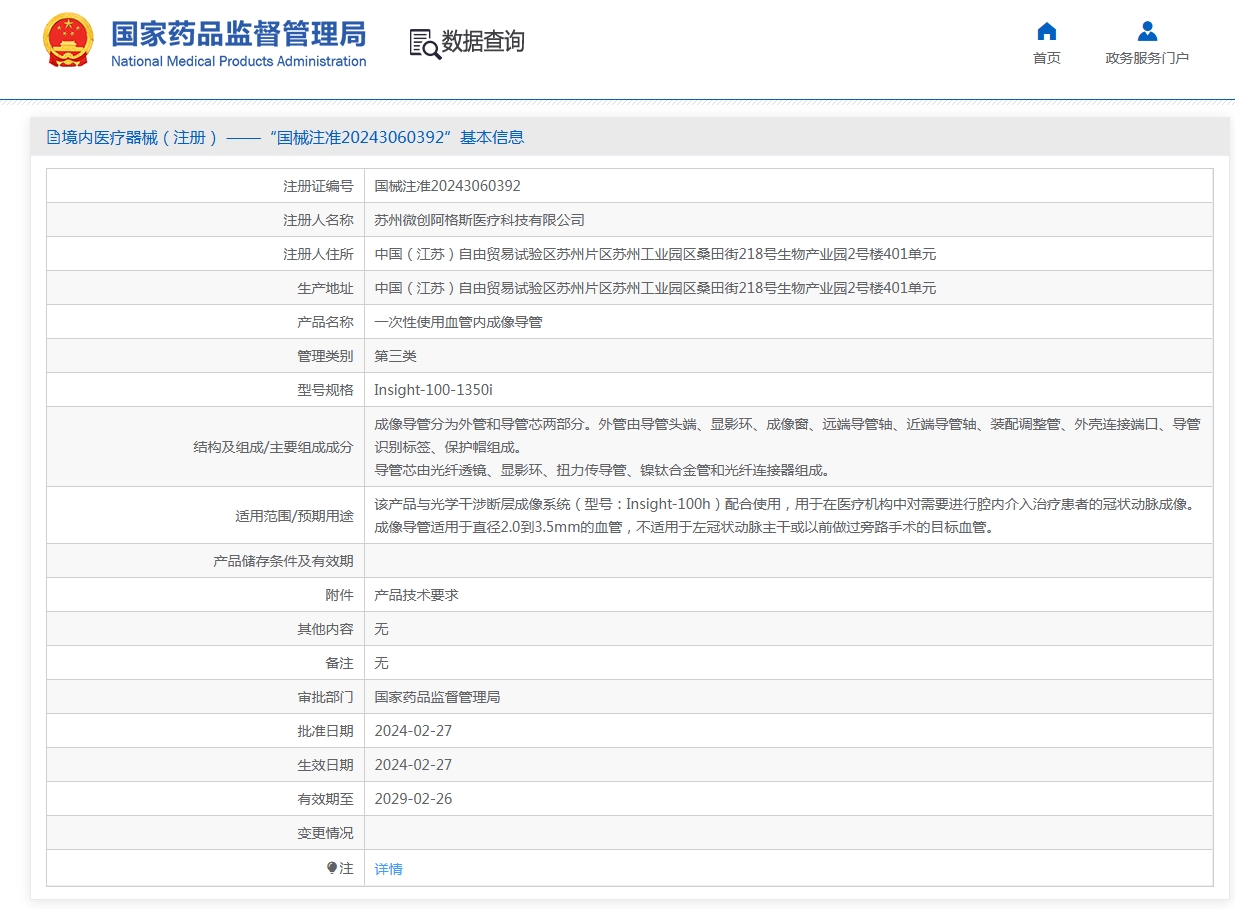Click the 首页 label
The height and width of the screenshot is (909, 1235).
[x=1047, y=58]
